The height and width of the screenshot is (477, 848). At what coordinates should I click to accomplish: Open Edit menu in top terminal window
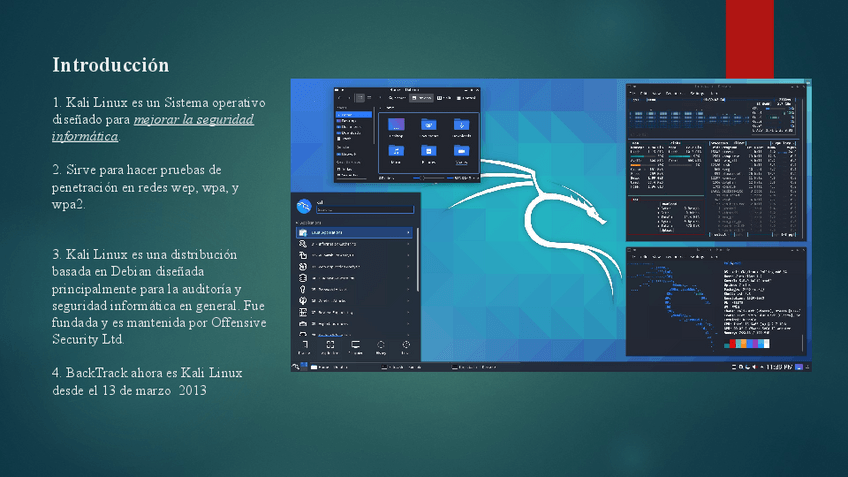pos(644,93)
